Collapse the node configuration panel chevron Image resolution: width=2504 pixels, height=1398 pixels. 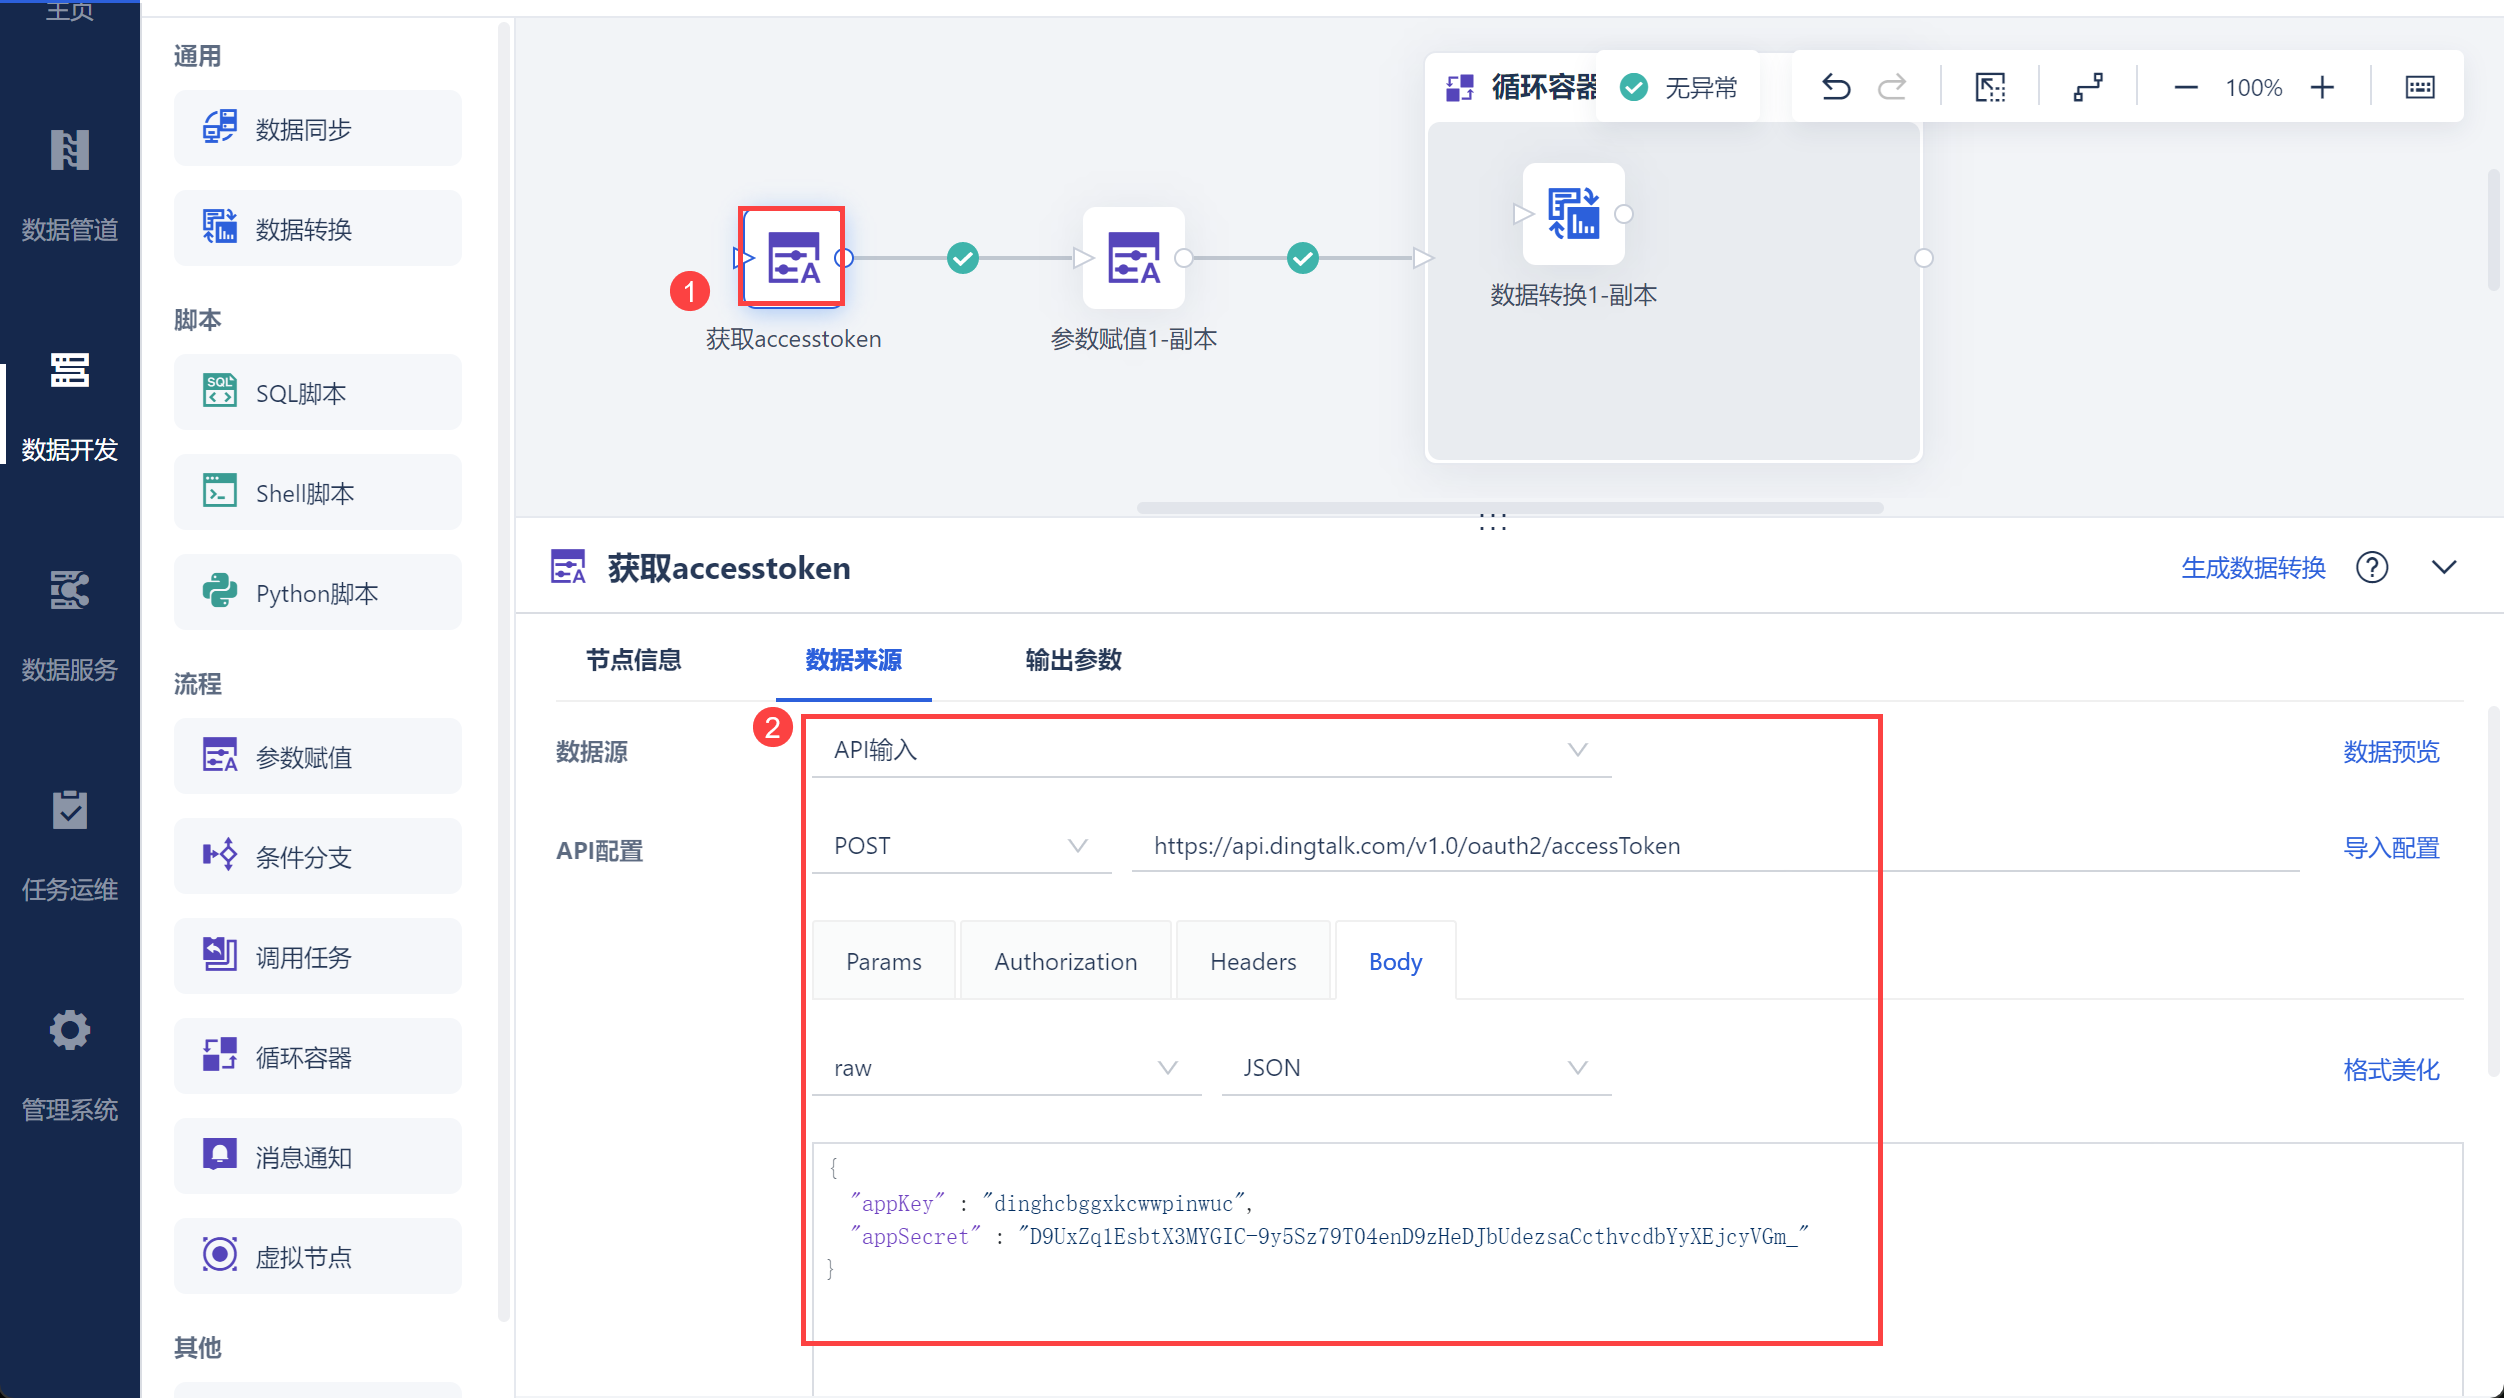click(x=2443, y=568)
